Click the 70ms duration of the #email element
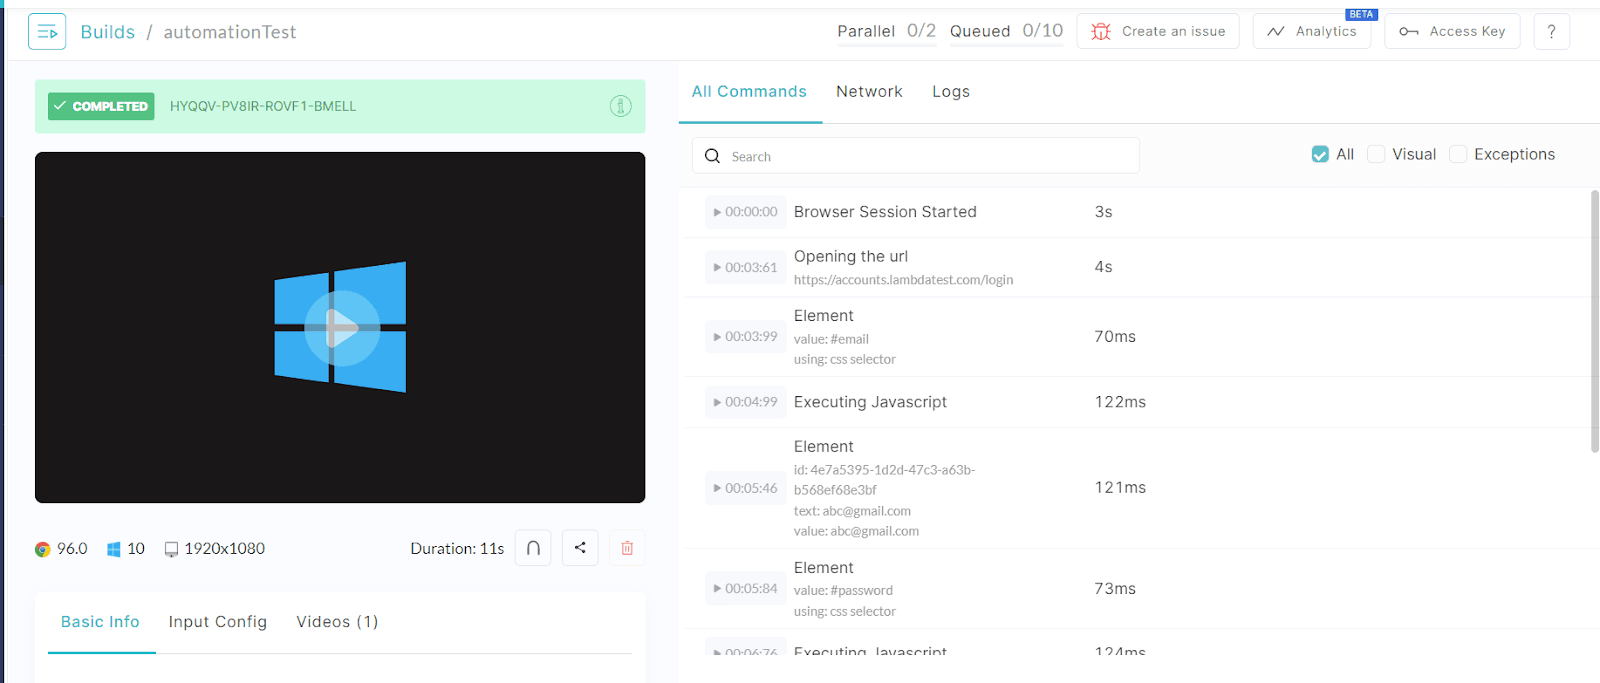 pyautogui.click(x=1115, y=337)
